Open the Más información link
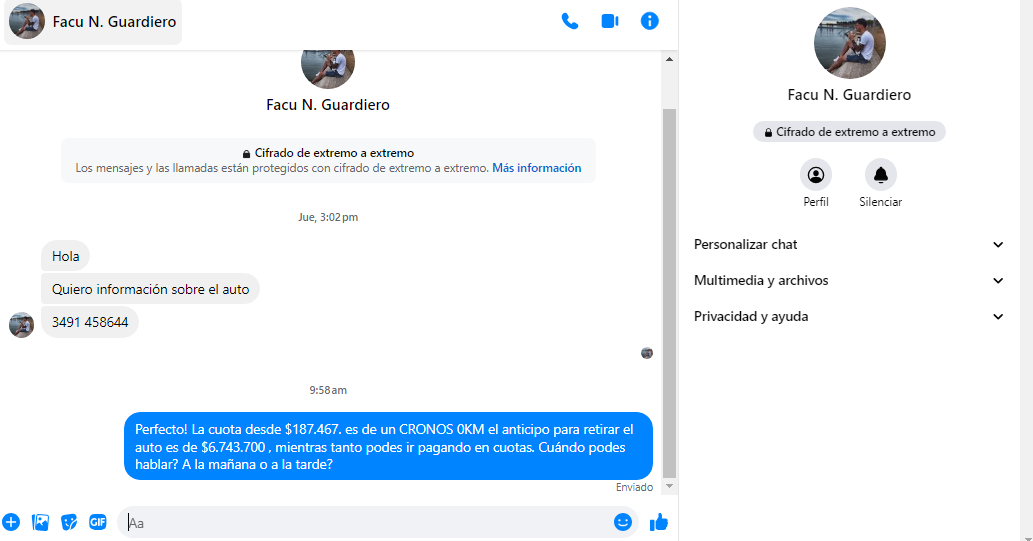1033x541 pixels. 536,168
